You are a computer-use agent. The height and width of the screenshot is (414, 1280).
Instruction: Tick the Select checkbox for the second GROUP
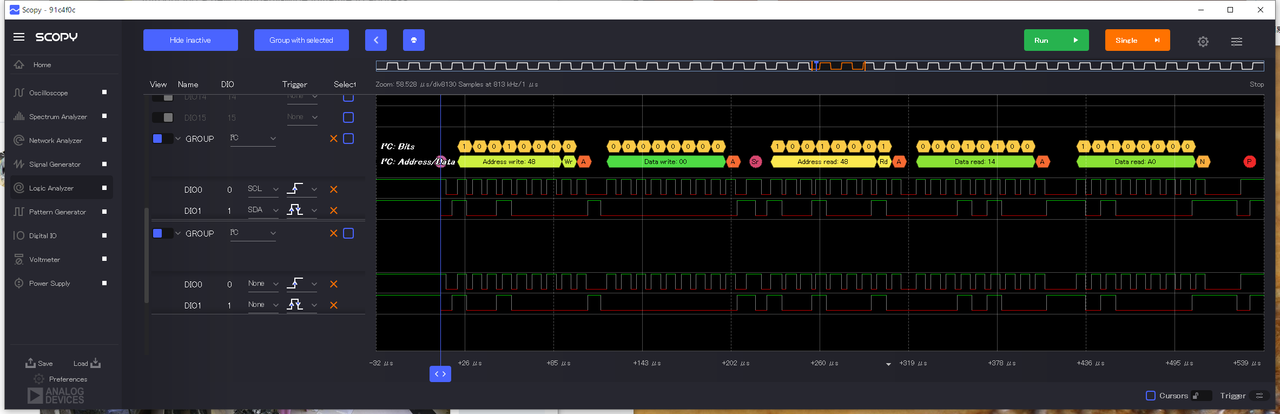point(348,233)
